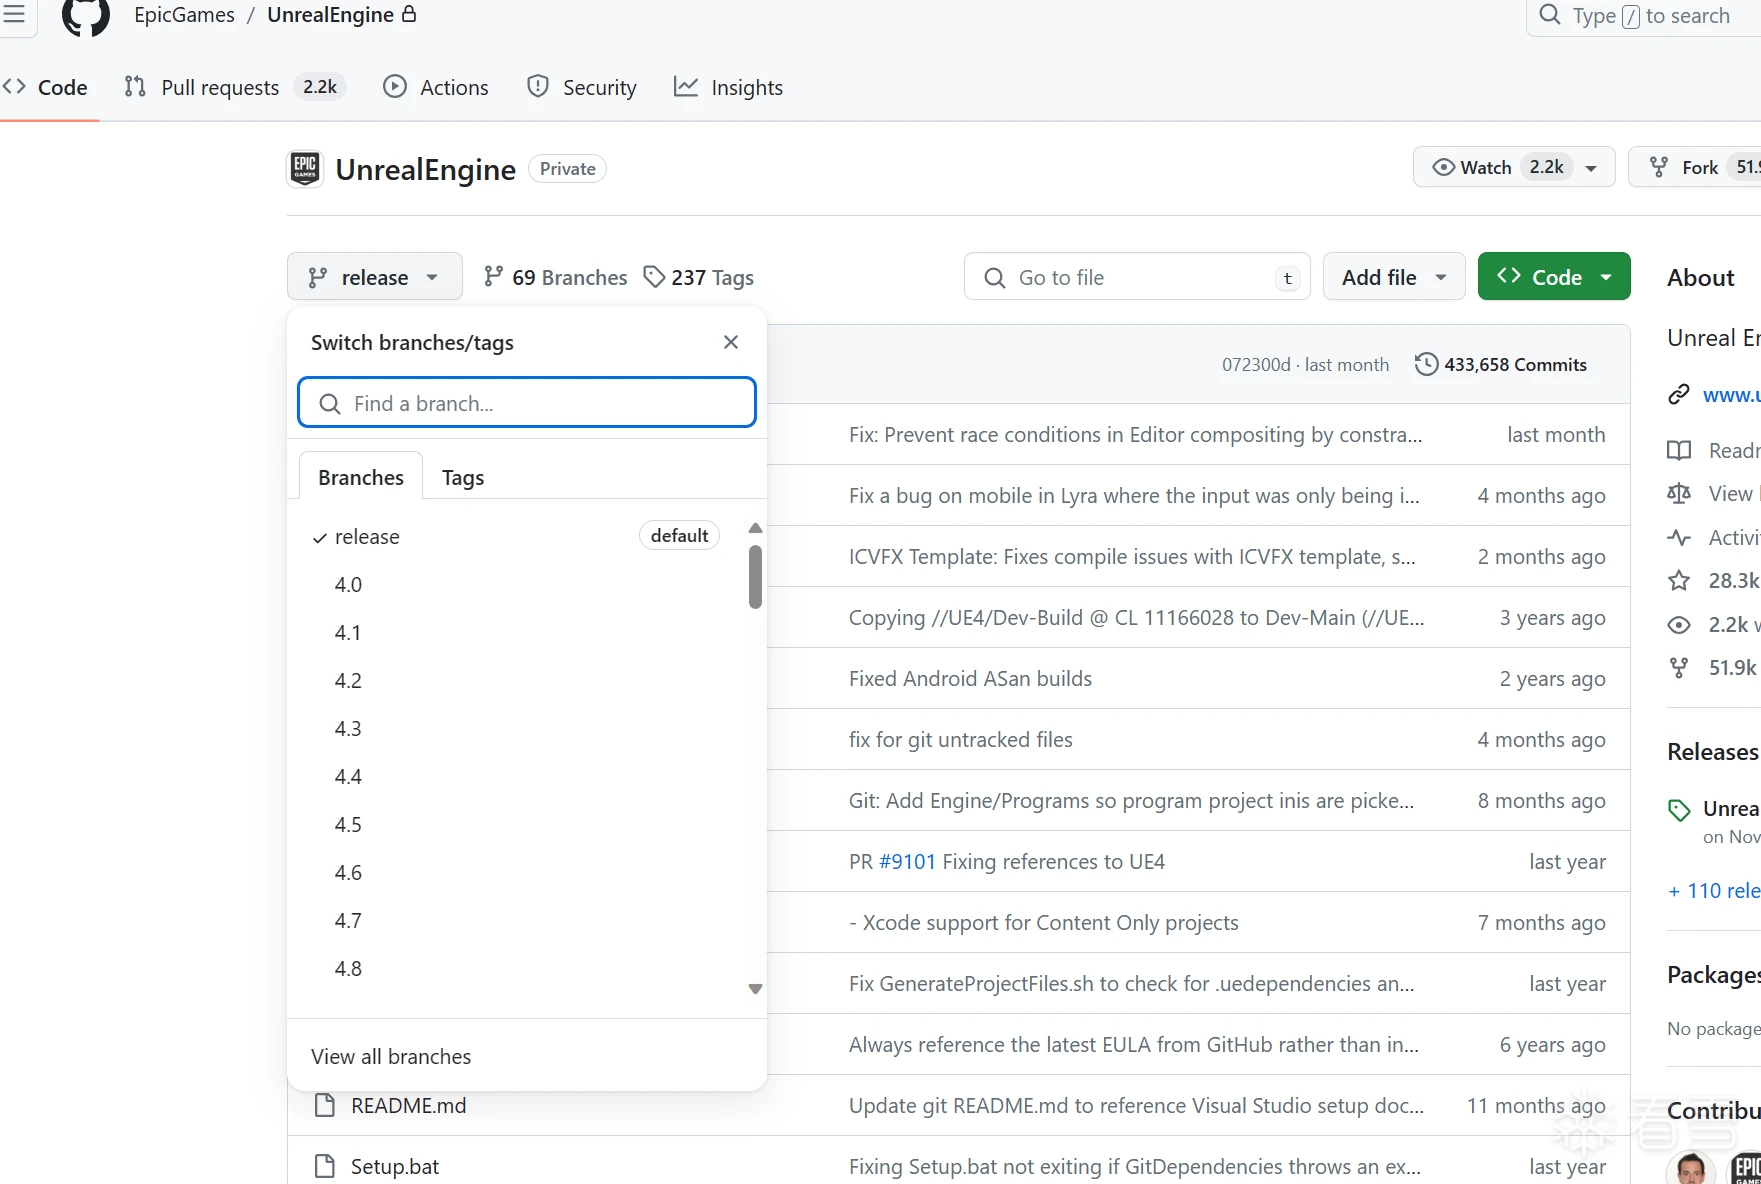Viewport: 1761px width, 1184px height.
Task: Click the branch list scrollbar thumb
Action: [x=756, y=577]
